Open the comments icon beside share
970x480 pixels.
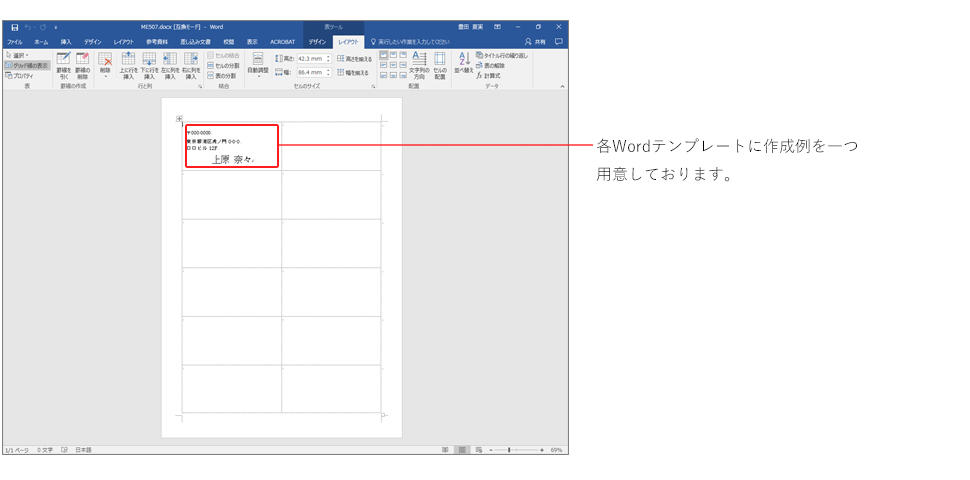click(x=559, y=42)
